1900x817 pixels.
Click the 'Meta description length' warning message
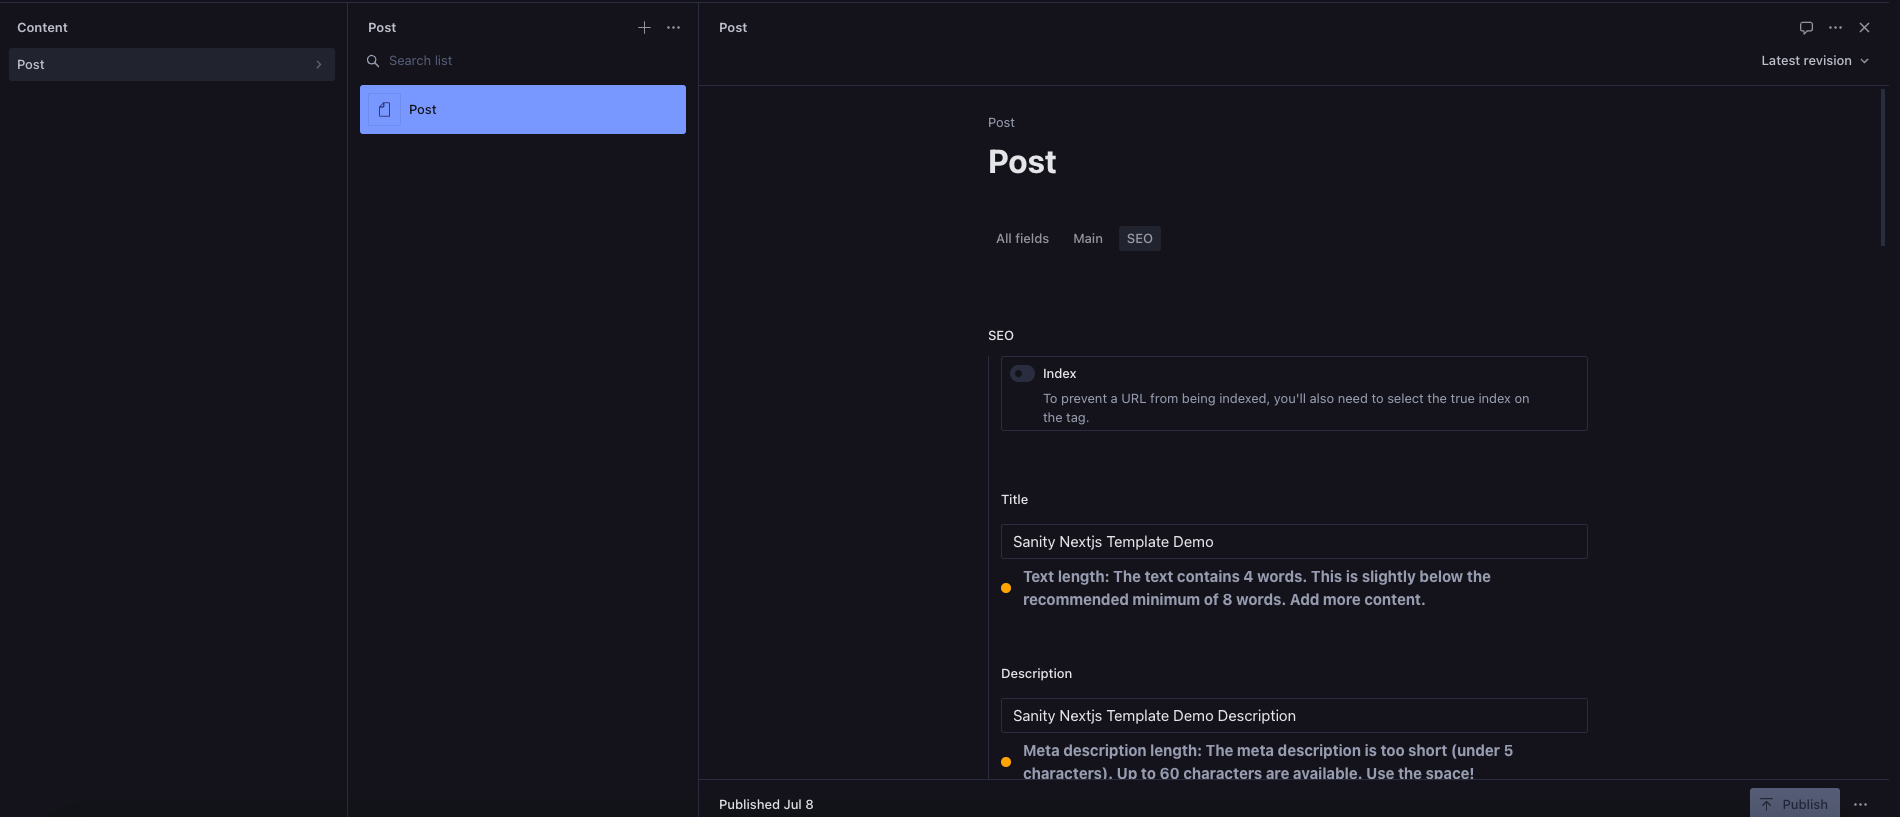pos(1268,762)
